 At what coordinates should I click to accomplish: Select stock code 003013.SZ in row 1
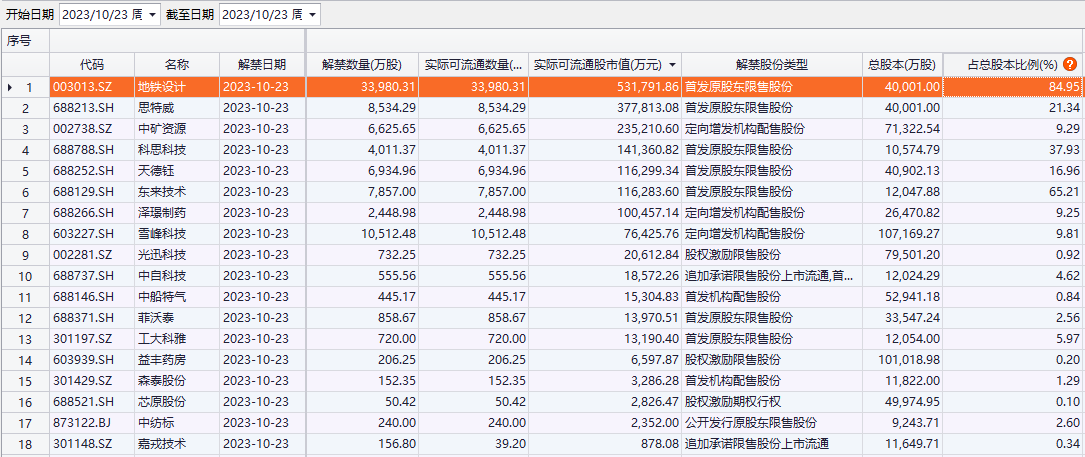click(x=91, y=88)
